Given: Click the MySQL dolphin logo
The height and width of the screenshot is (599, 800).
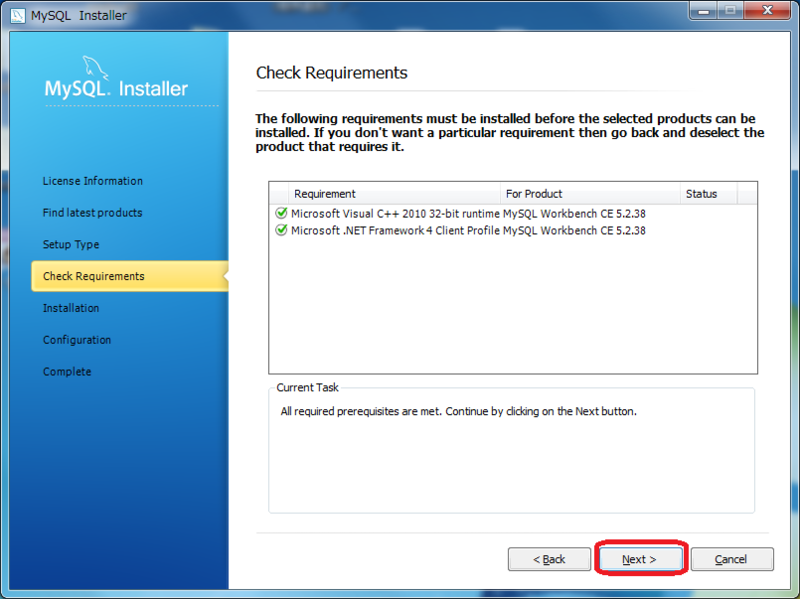Looking at the screenshot, I should point(95,67).
